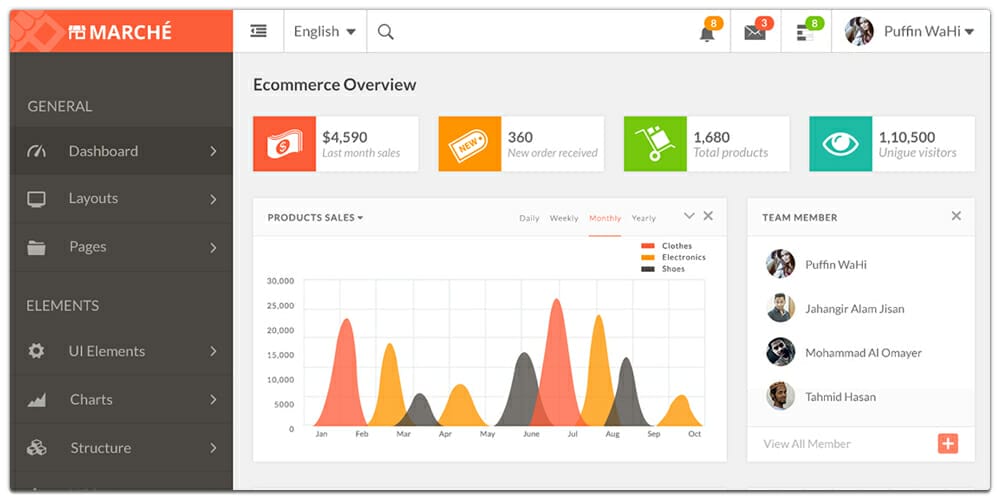1000x500 pixels.
Task: Click the hand truck icon on products card
Action: point(655,143)
